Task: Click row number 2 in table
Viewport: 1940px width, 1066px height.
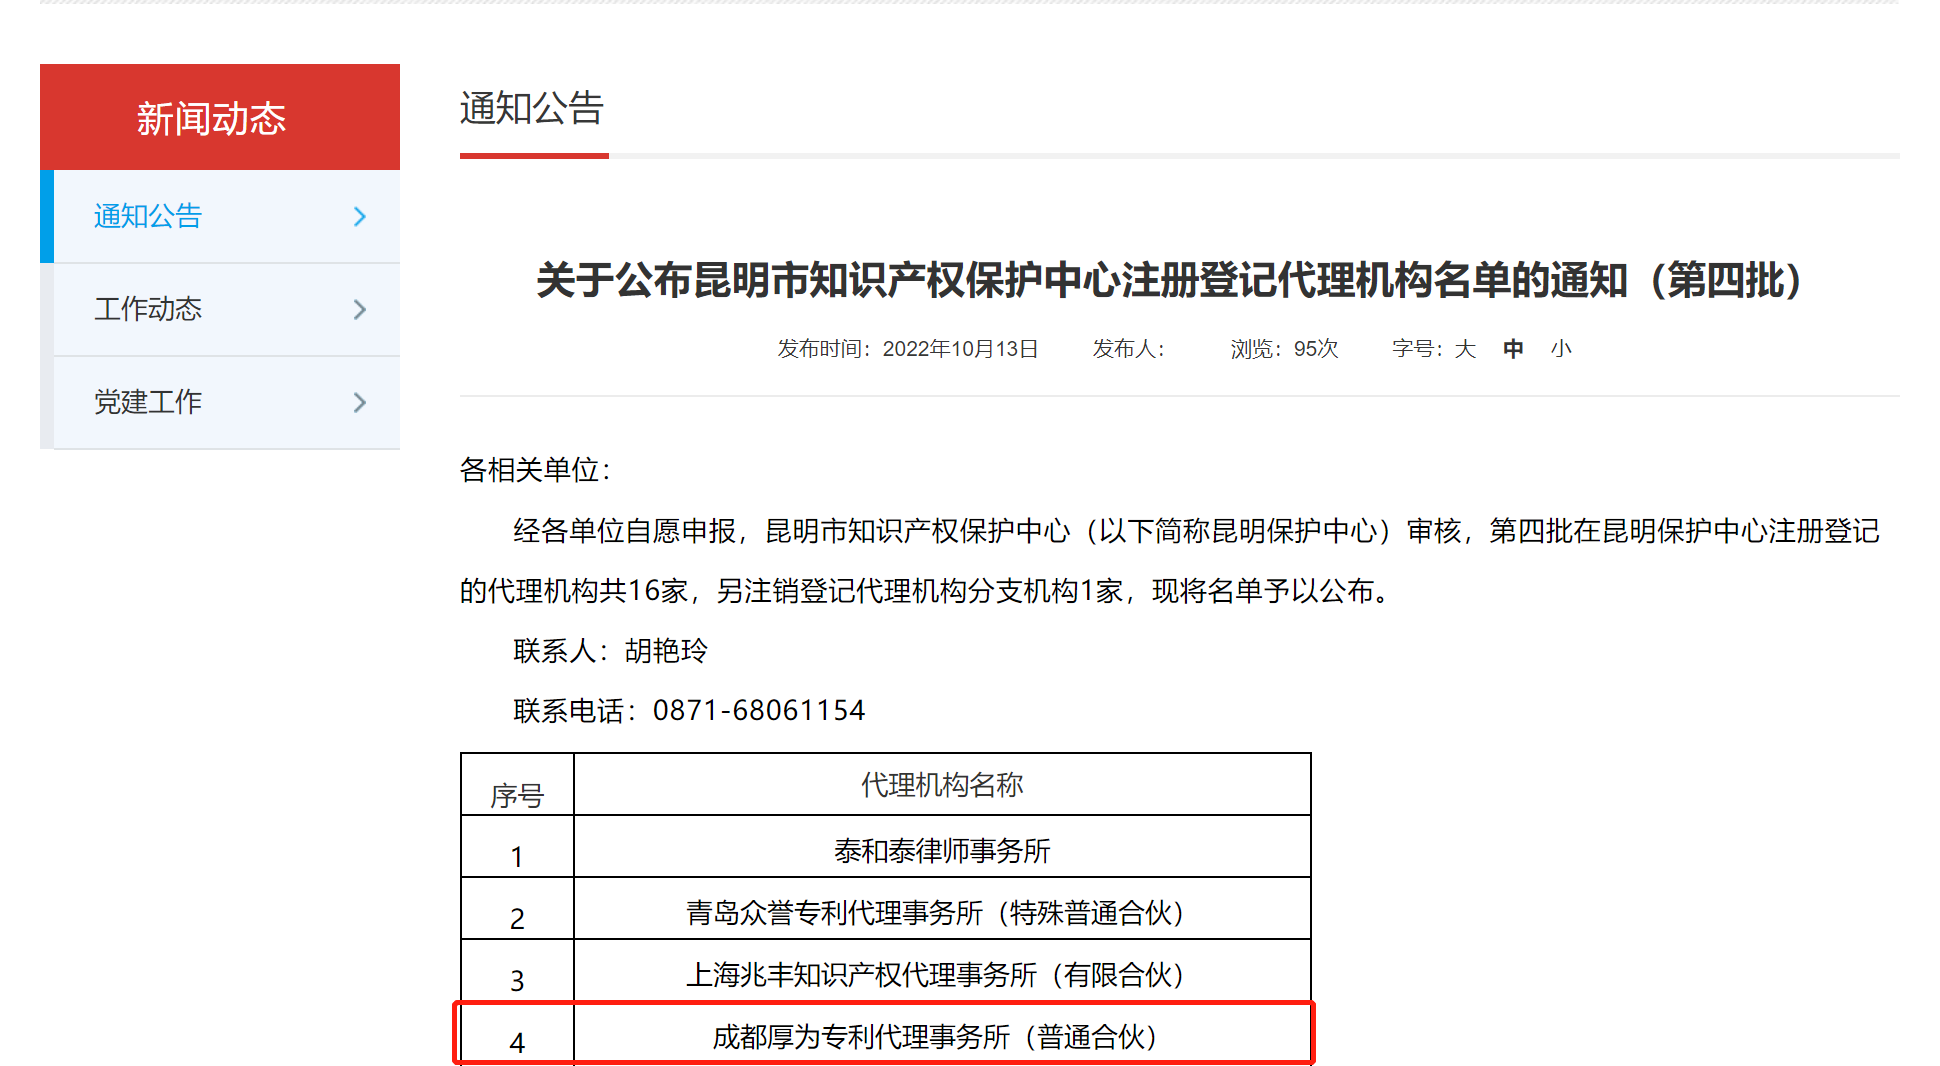Action: pyautogui.click(x=517, y=919)
